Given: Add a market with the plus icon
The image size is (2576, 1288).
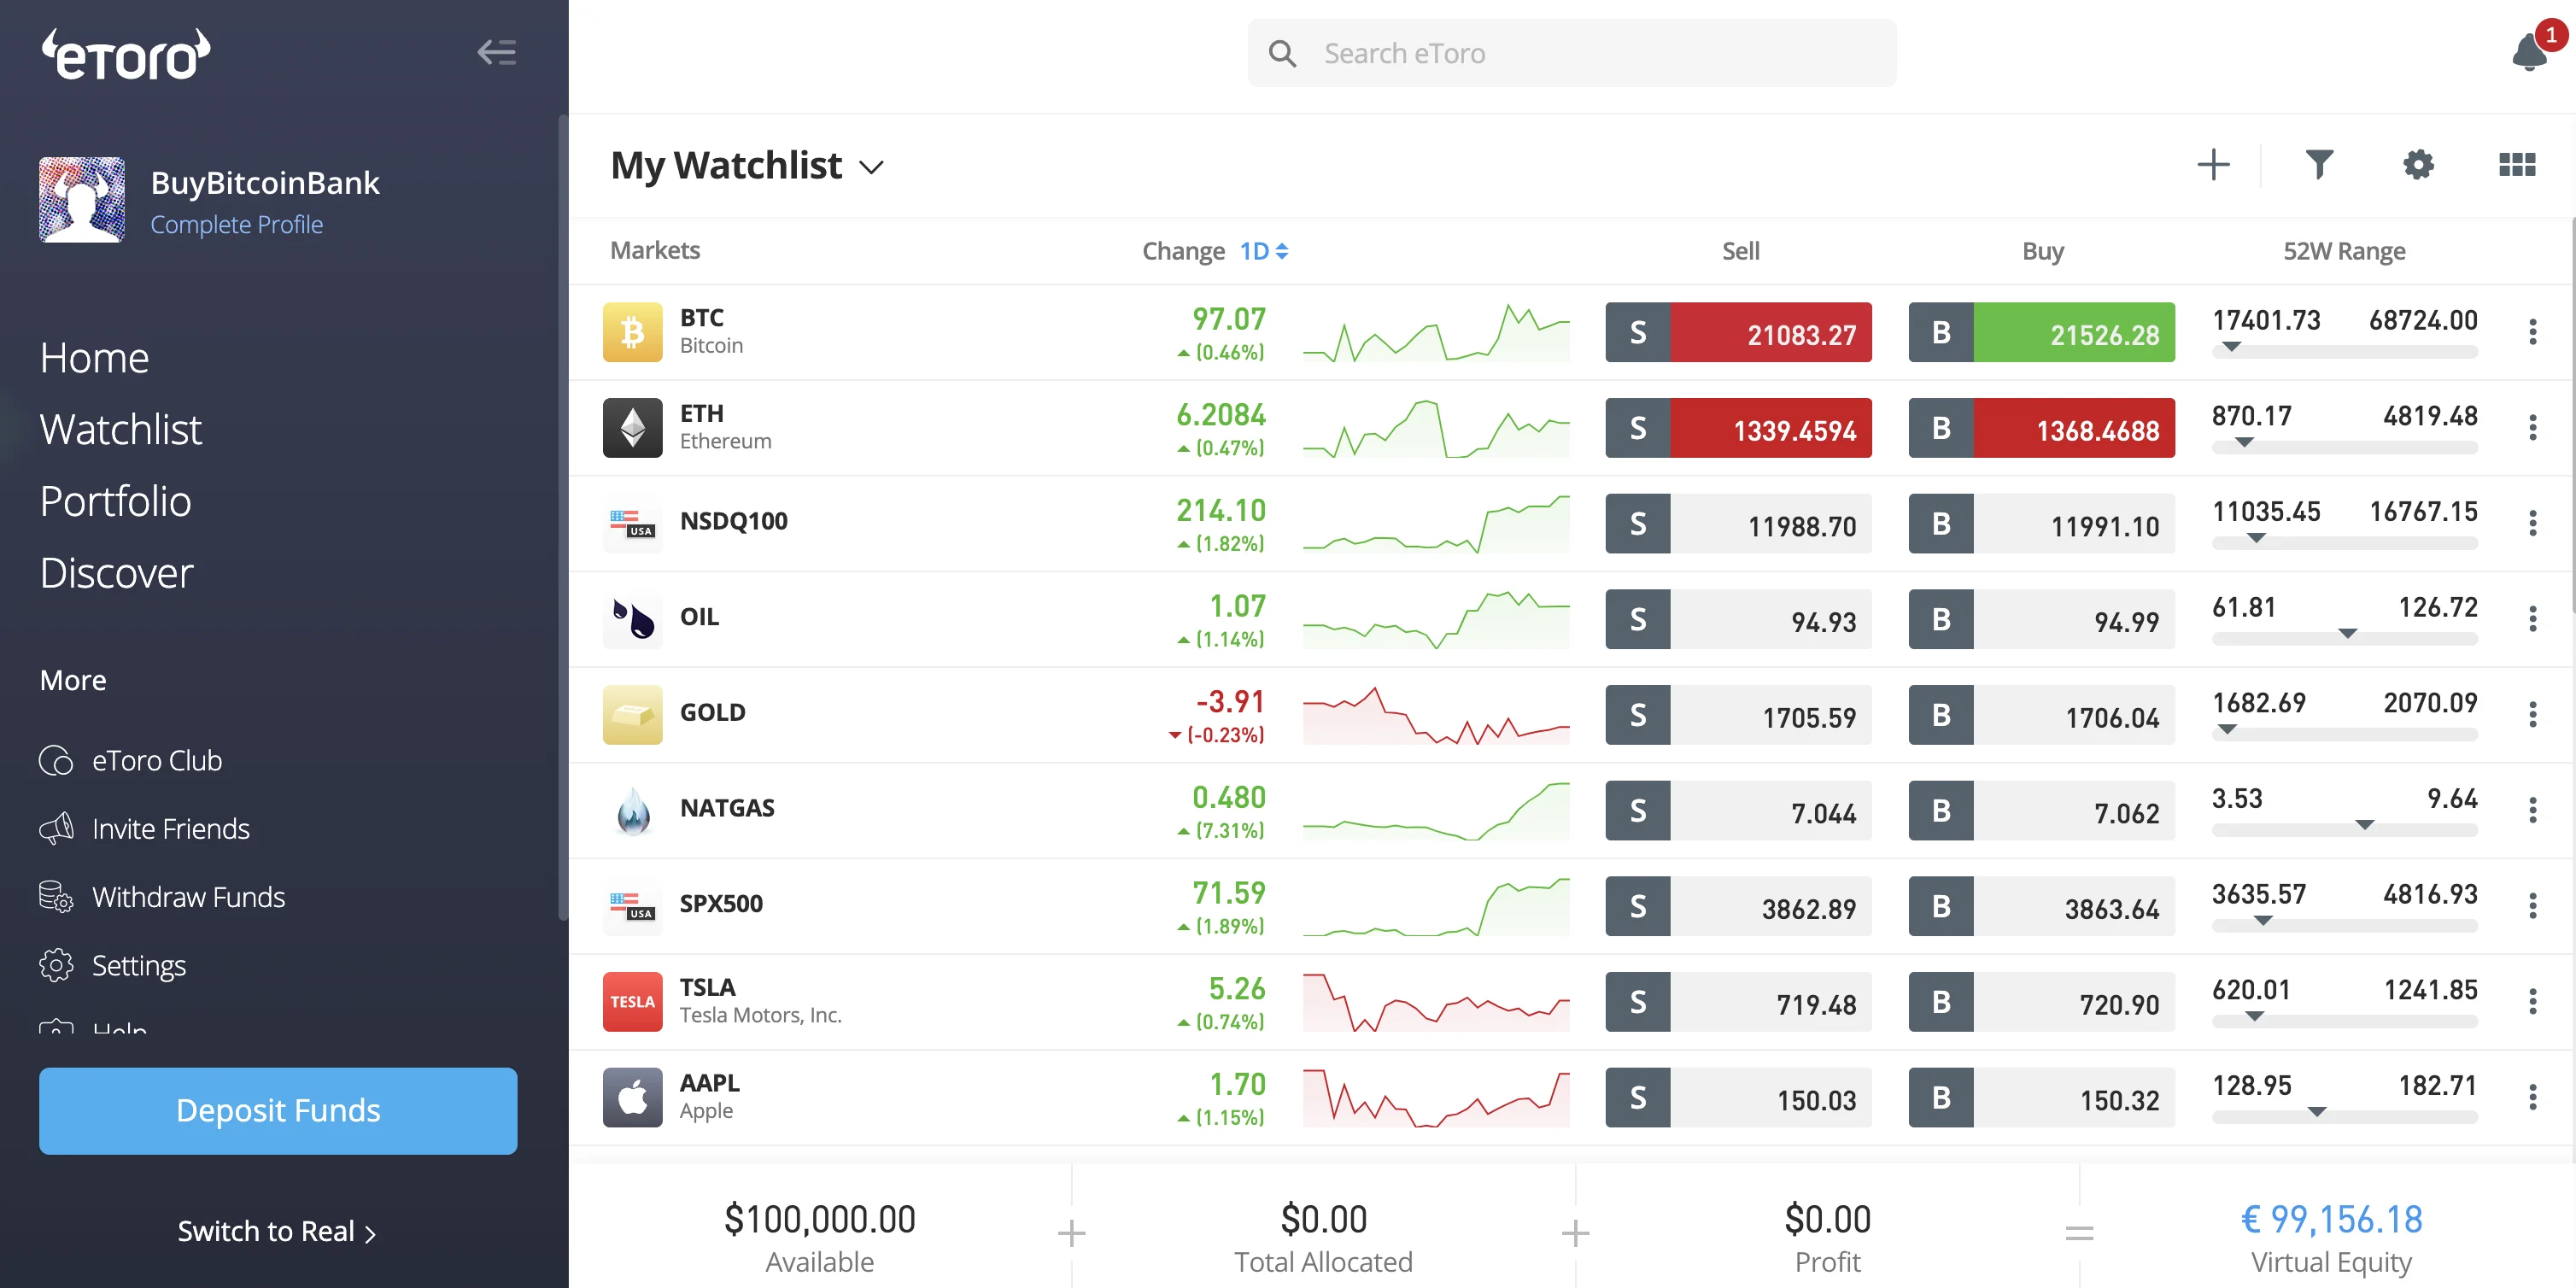Looking at the screenshot, I should 2214,165.
